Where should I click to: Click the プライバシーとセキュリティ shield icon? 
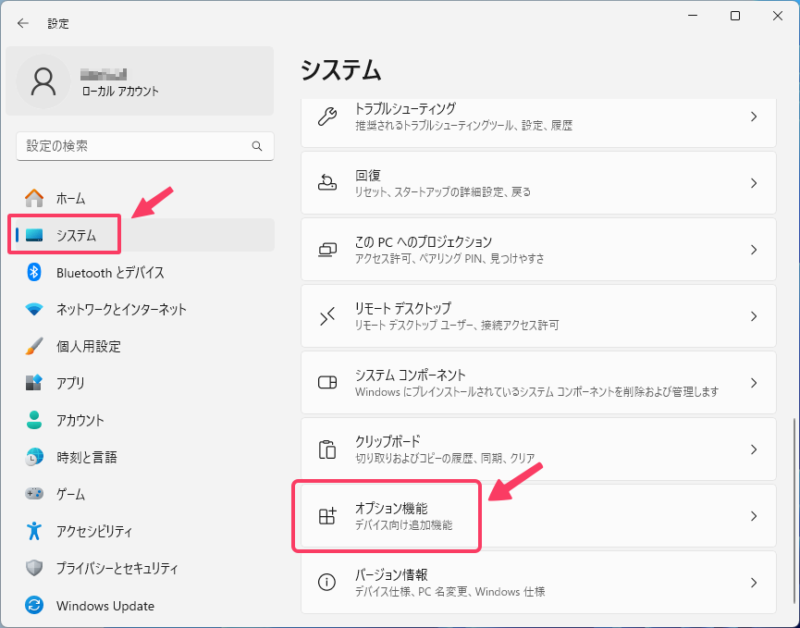coord(34,568)
